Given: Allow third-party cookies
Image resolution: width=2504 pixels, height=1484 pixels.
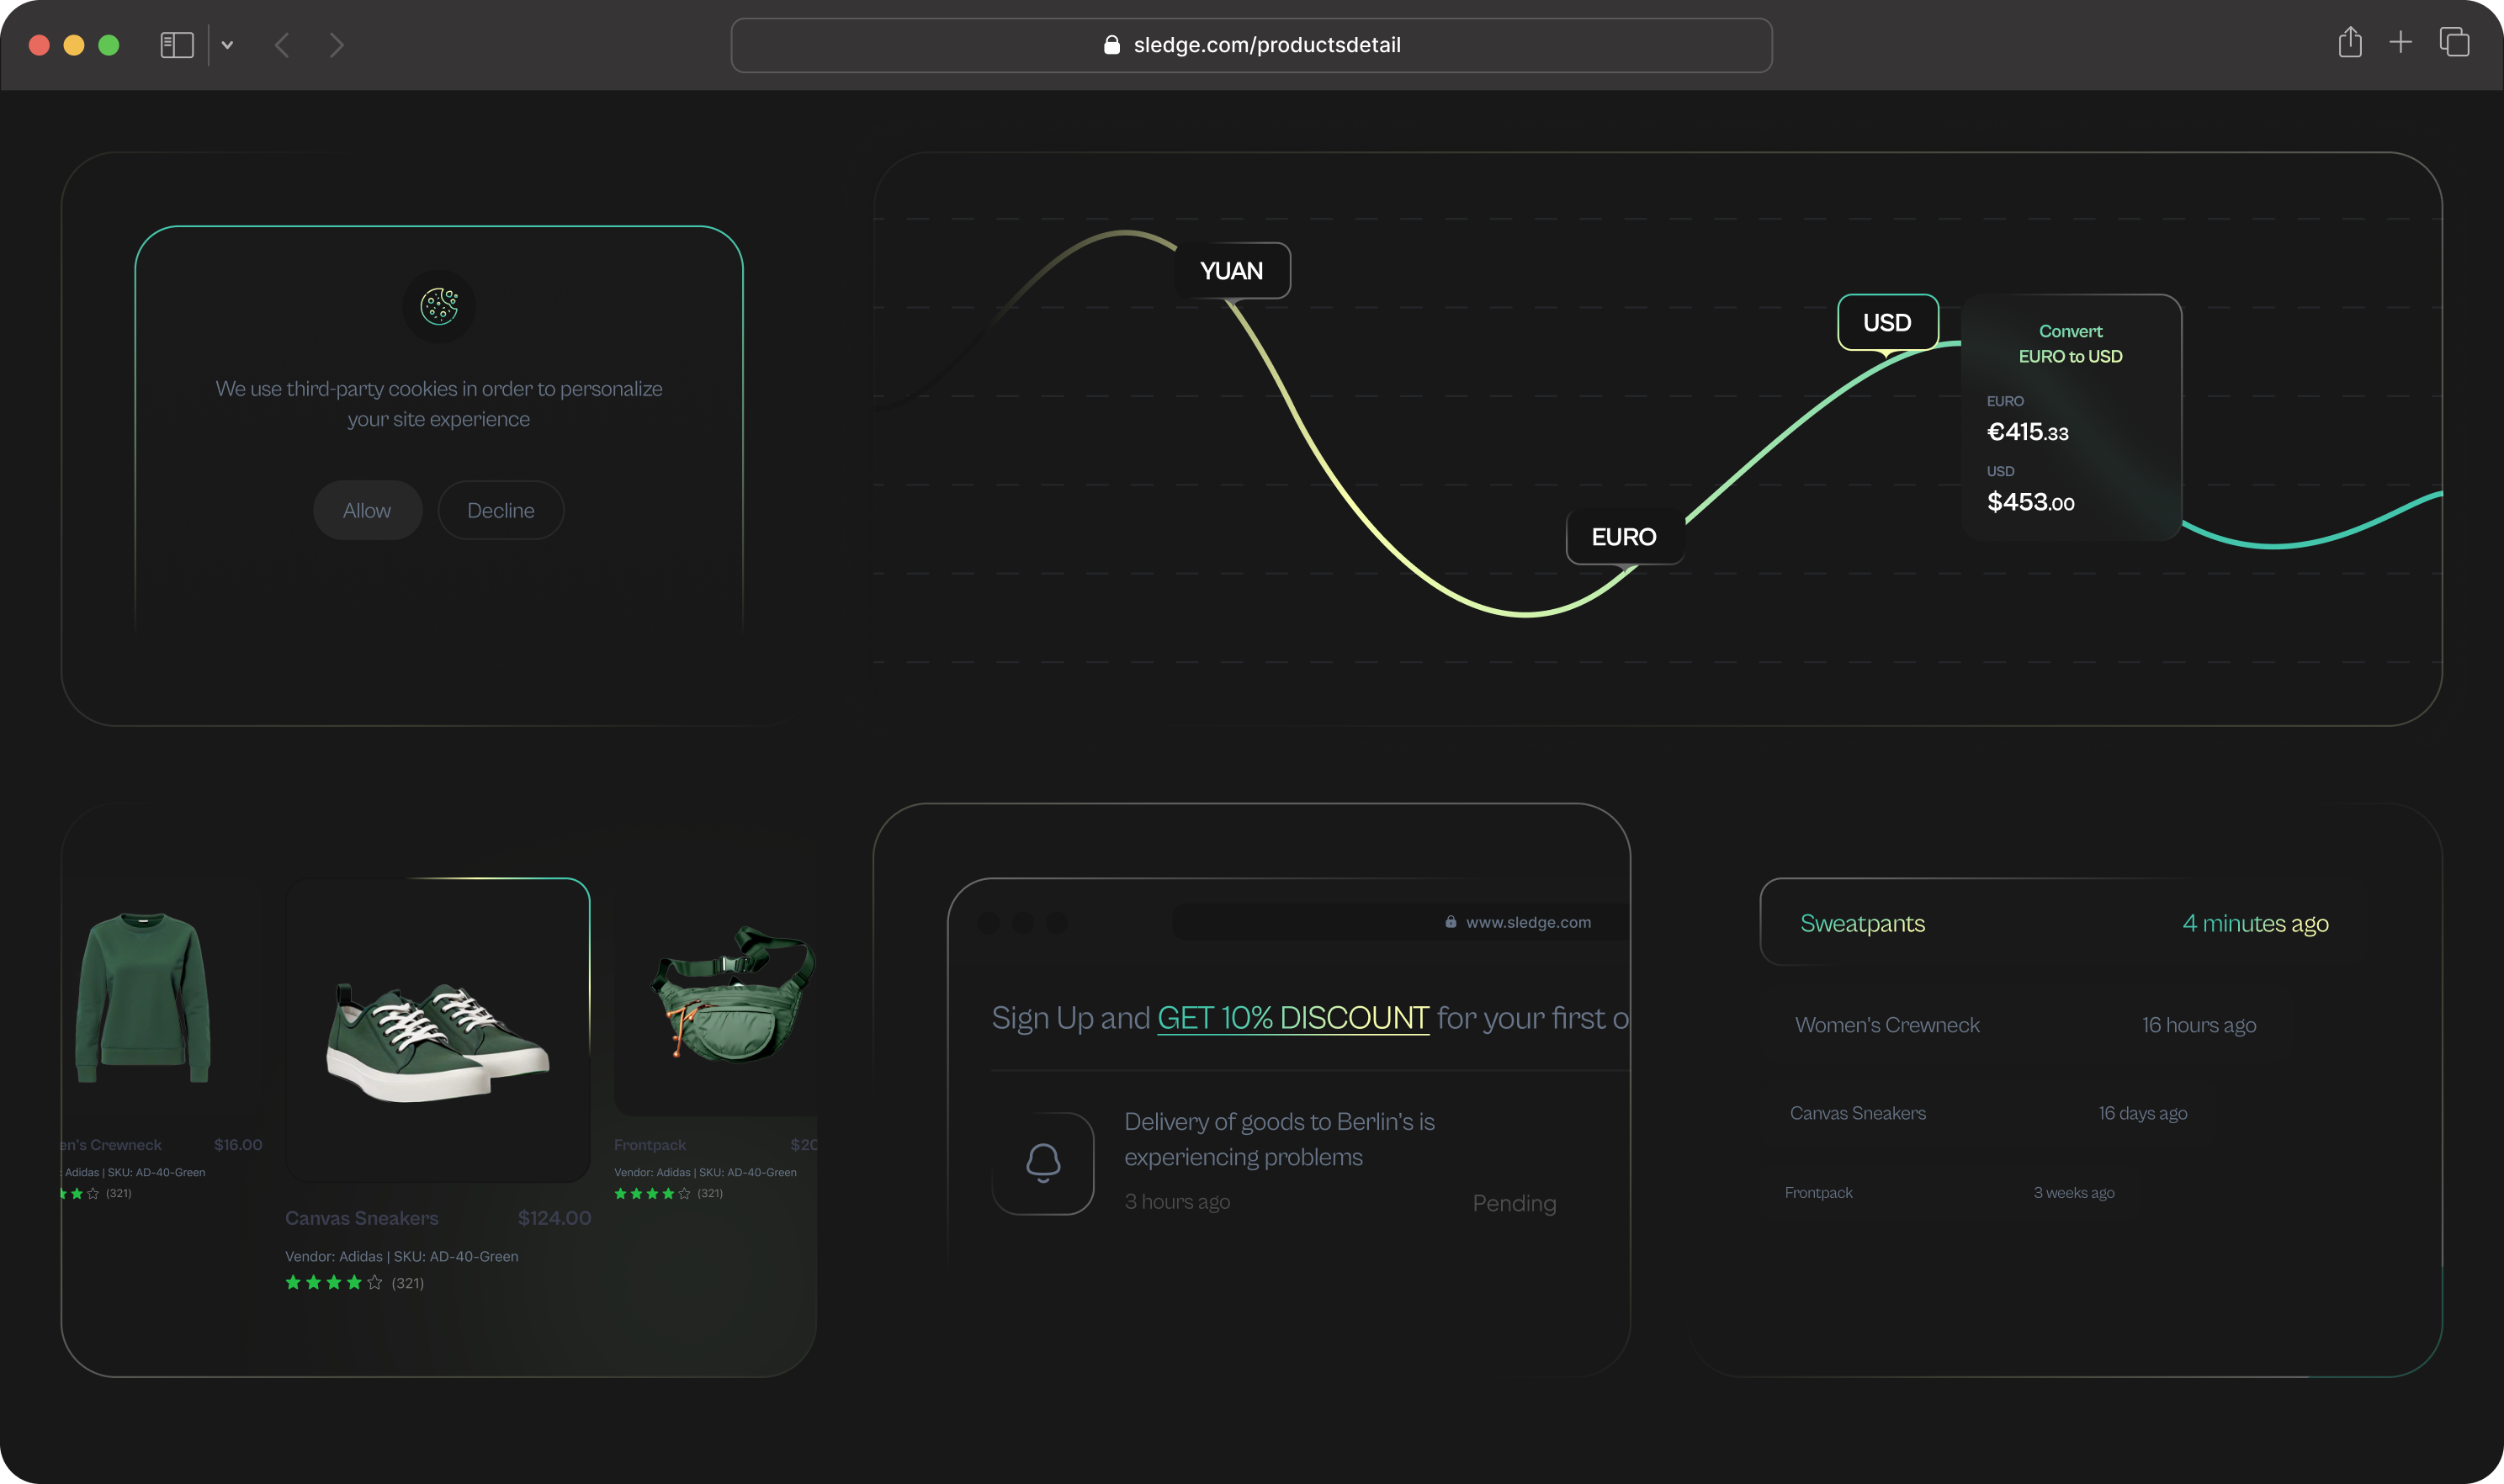Looking at the screenshot, I should [x=367, y=510].
